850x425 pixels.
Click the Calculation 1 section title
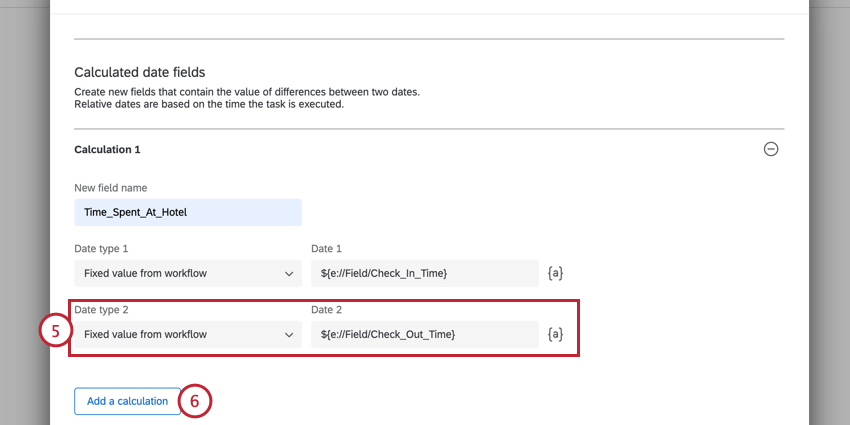click(107, 149)
